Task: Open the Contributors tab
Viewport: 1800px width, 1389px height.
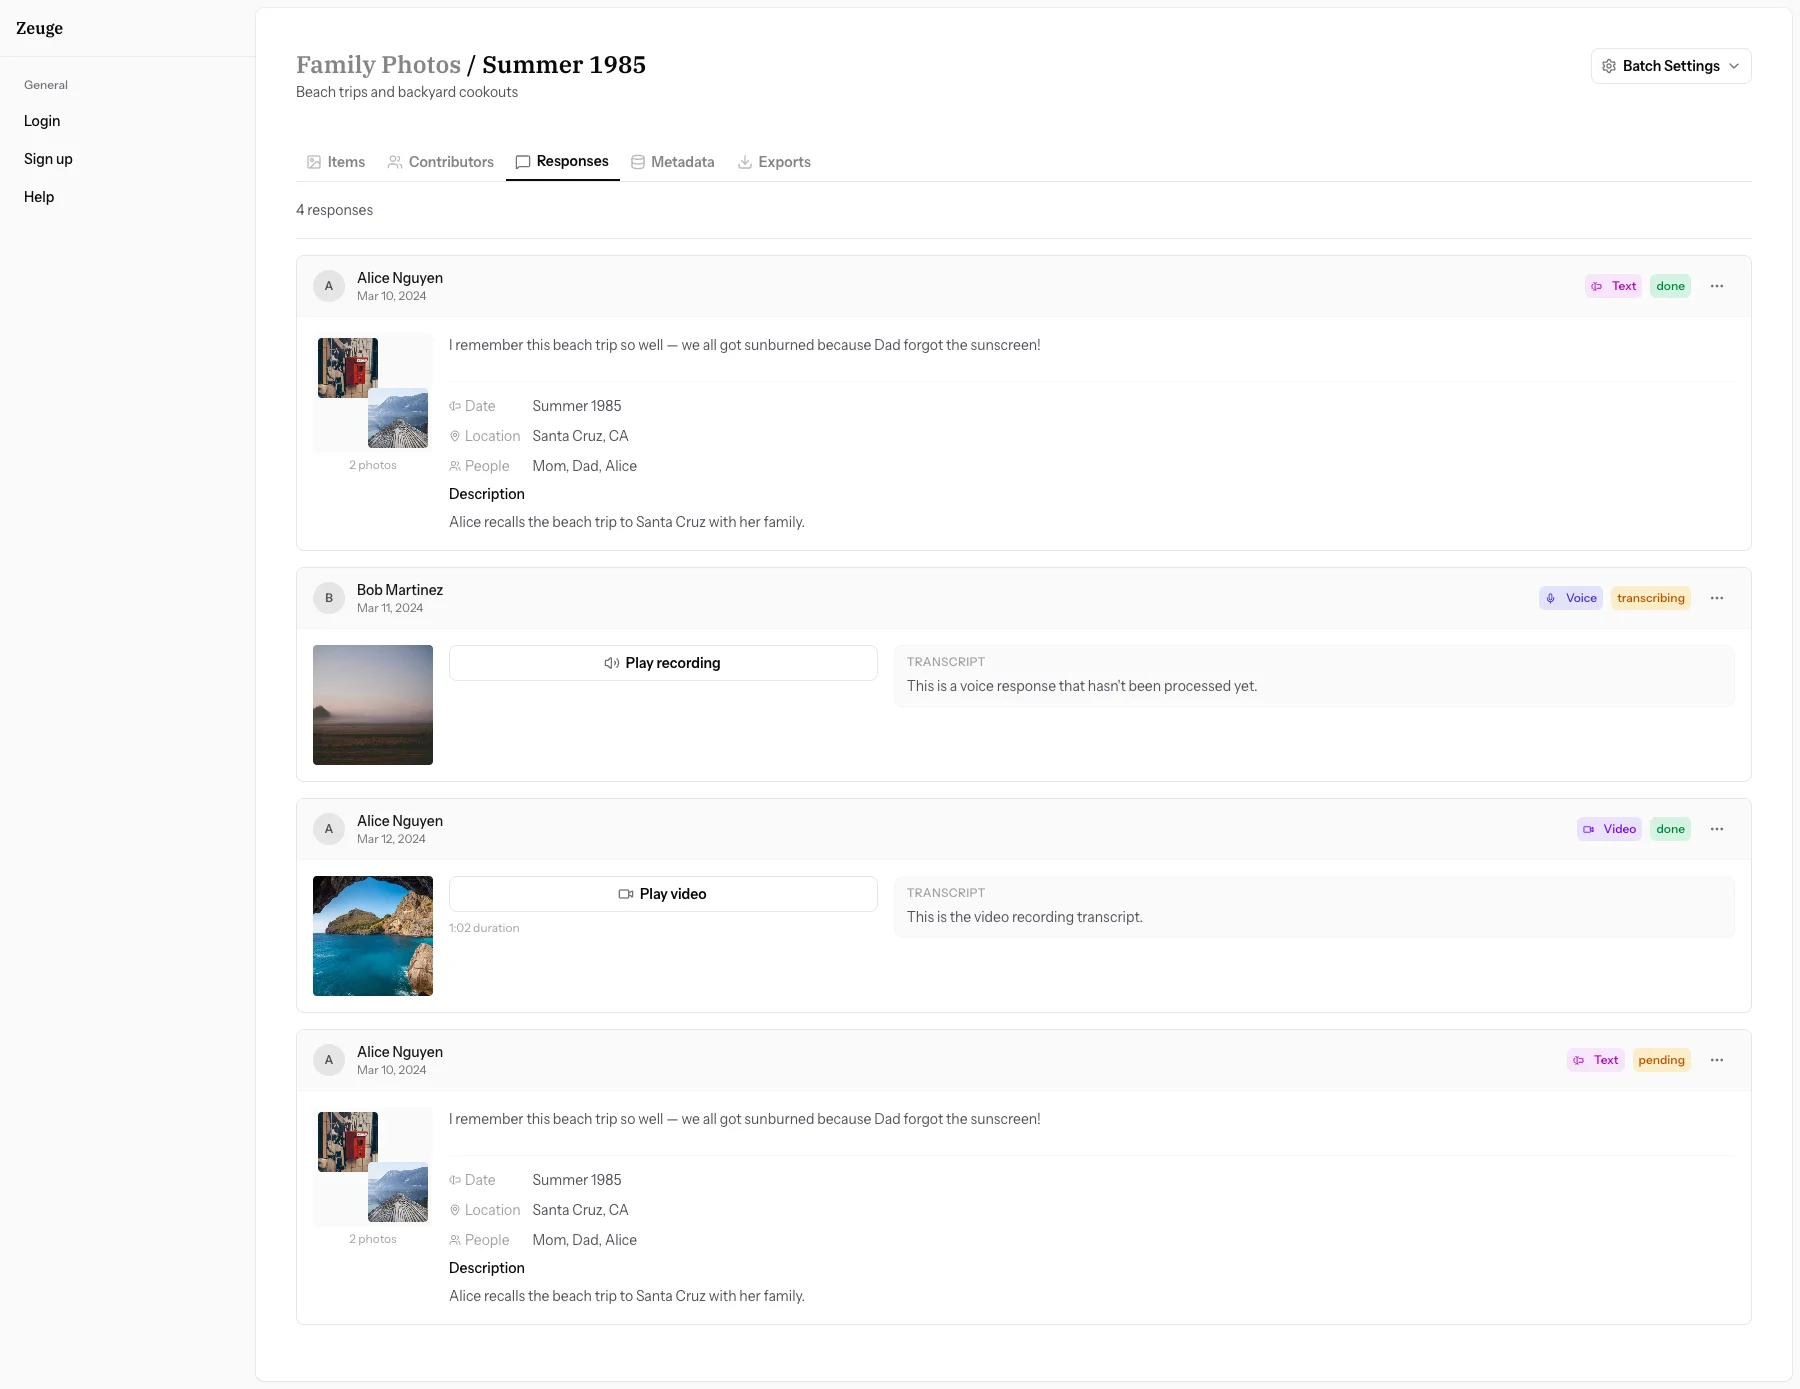Action: tap(441, 162)
